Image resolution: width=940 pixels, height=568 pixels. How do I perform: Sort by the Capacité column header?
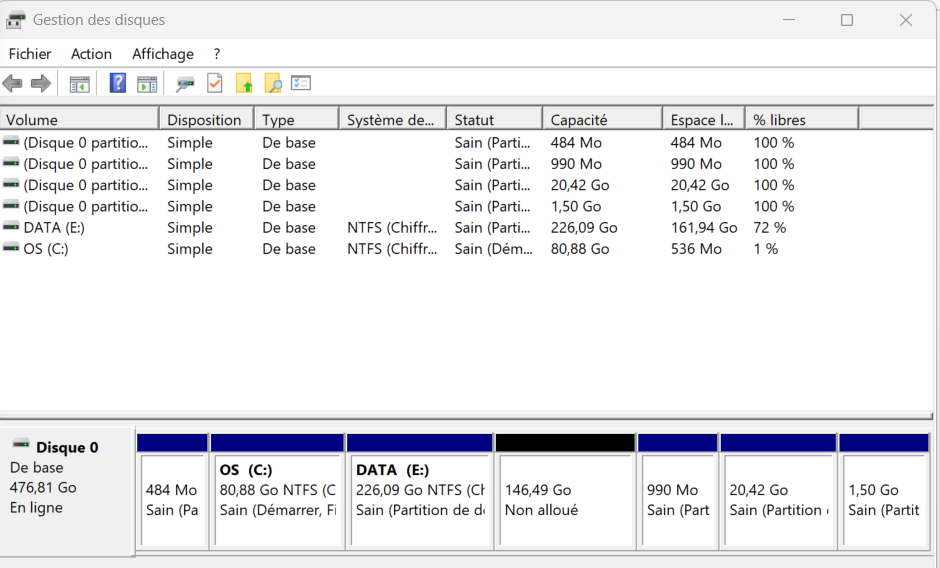coord(579,120)
